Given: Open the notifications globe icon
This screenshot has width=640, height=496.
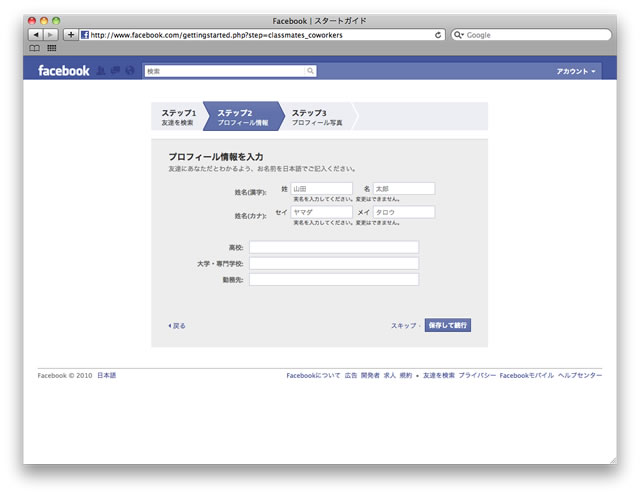Looking at the screenshot, I should (x=130, y=71).
